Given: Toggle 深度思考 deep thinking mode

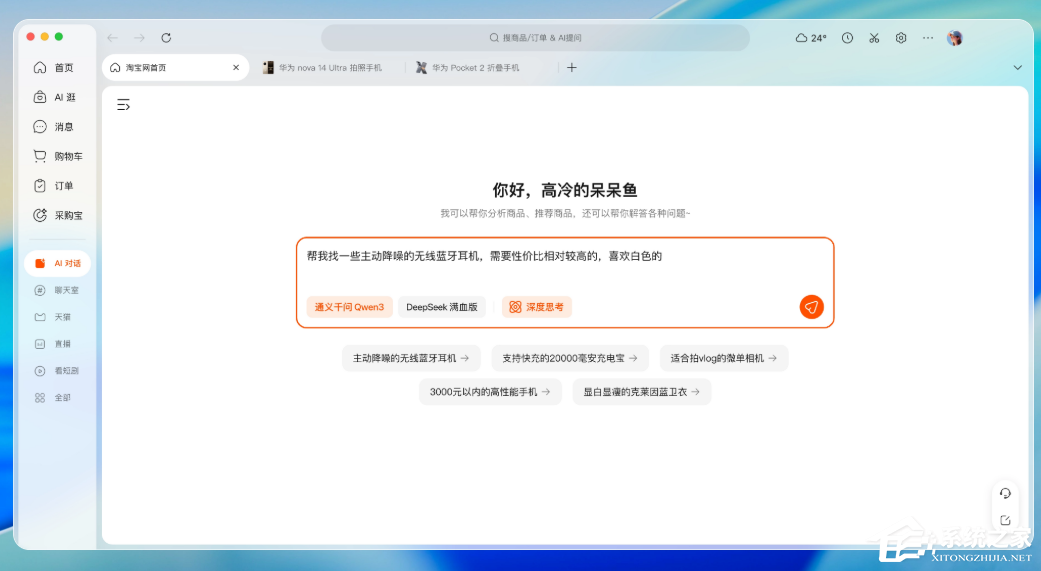Looking at the screenshot, I should (x=536, y=307).
